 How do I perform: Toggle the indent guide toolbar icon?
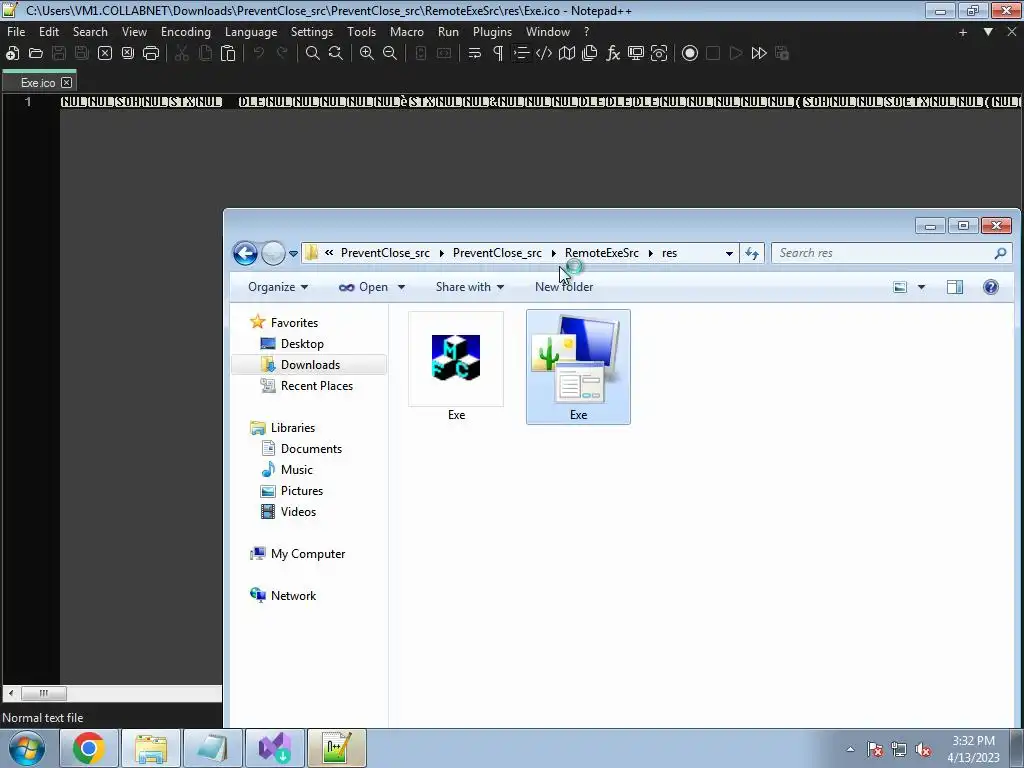[521, 54]
